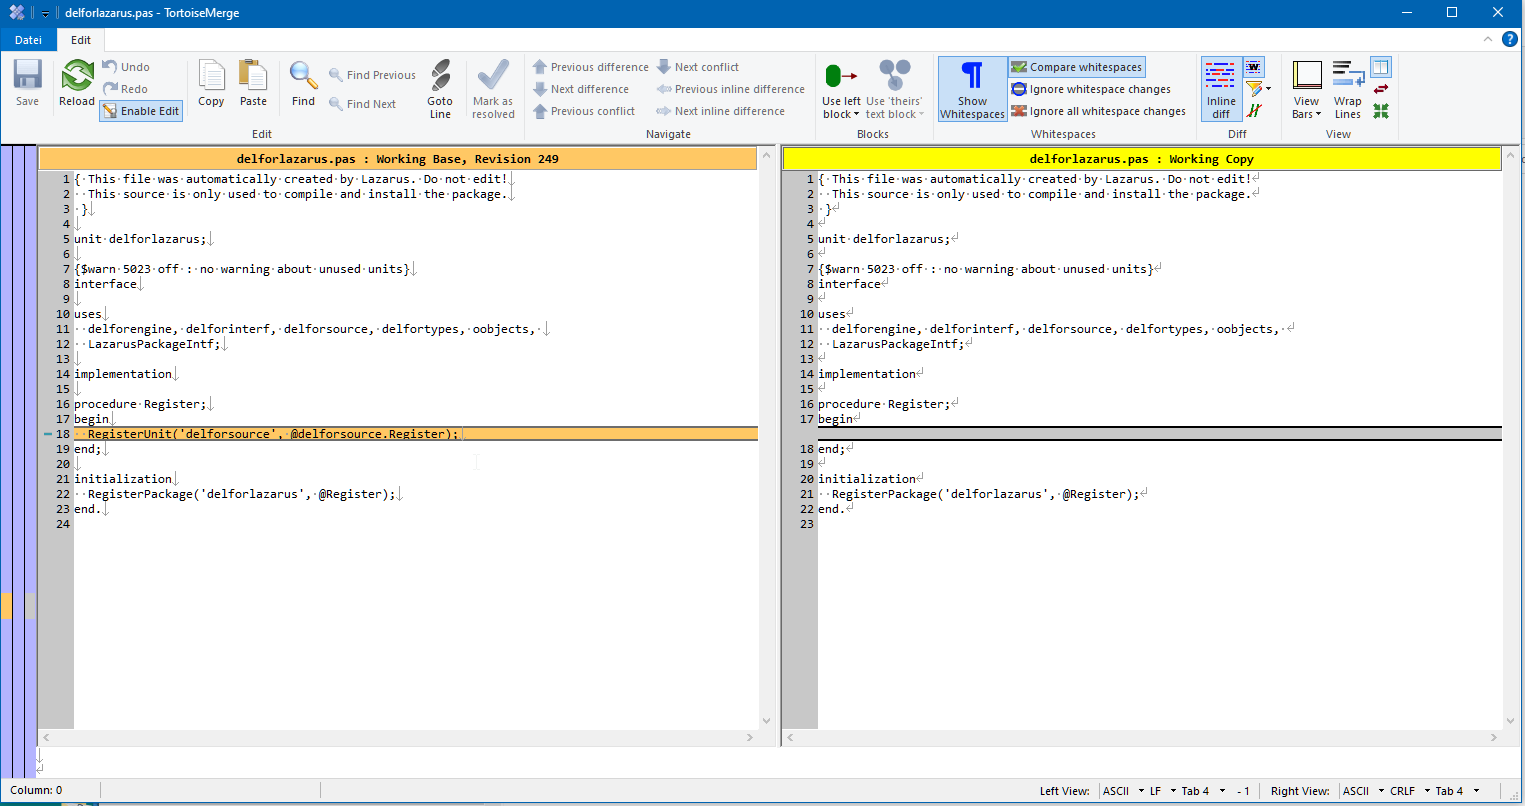Click left pane horizontal scrollbar right arrow
The width and height of the screenshot is (1525, 806).
point(750,738)
